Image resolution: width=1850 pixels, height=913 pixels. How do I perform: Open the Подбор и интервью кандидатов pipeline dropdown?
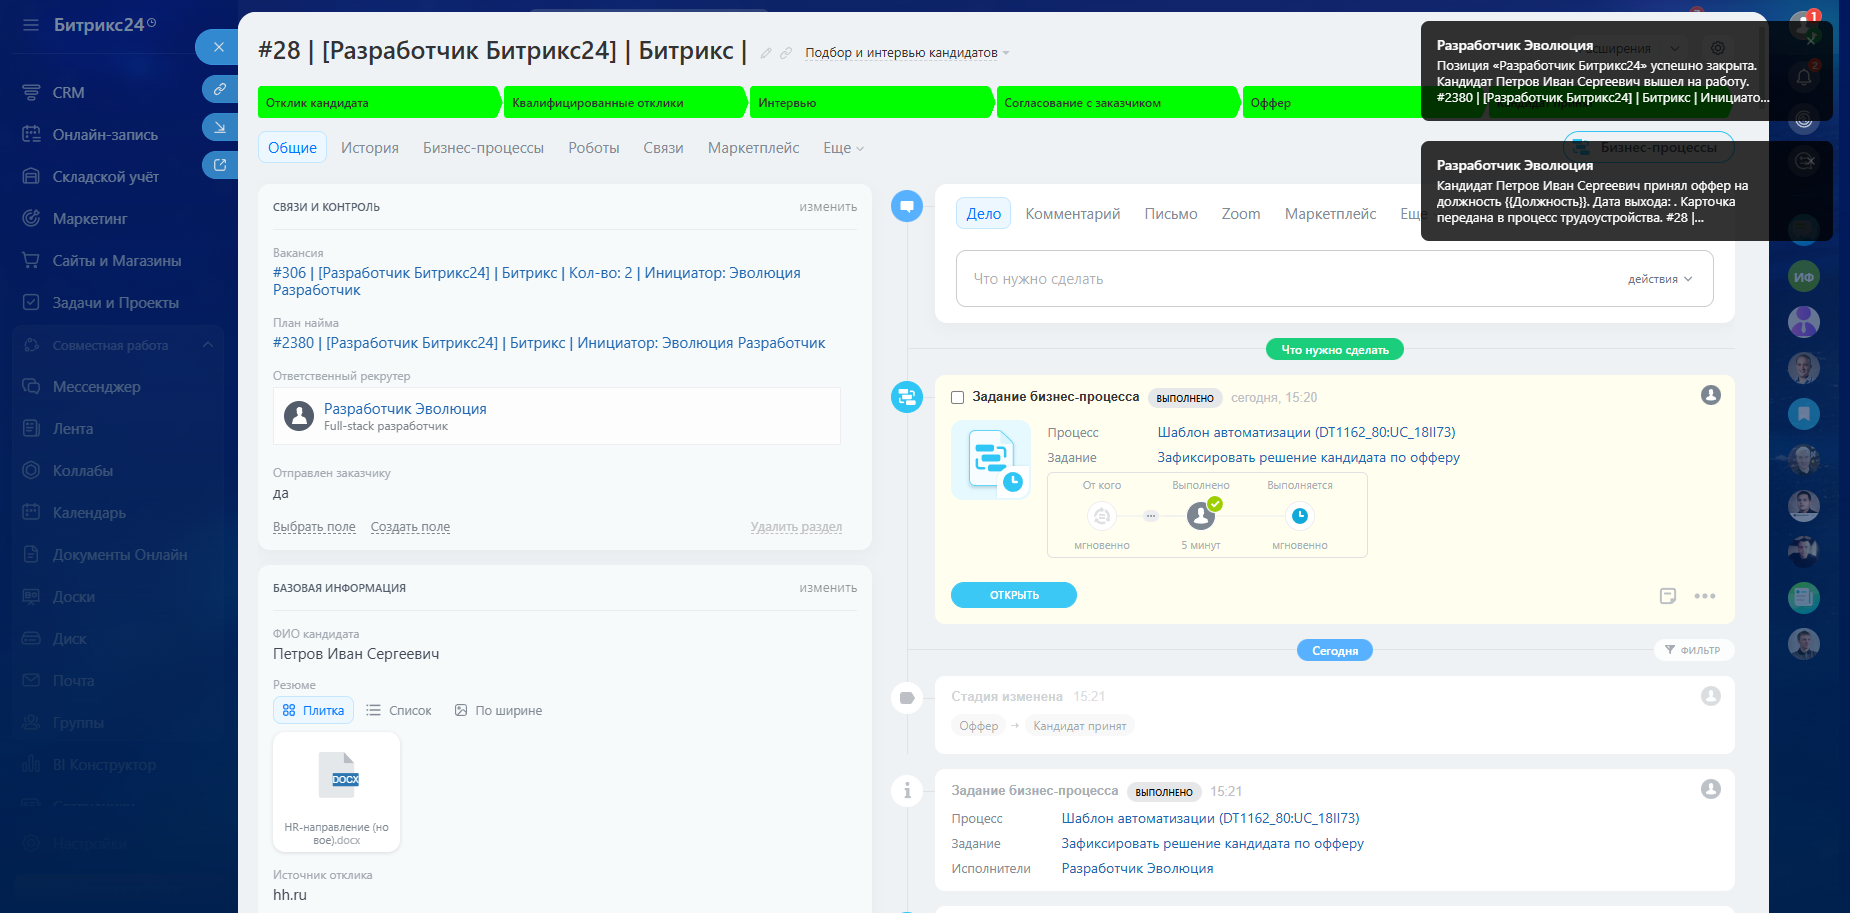click(907, 53)
